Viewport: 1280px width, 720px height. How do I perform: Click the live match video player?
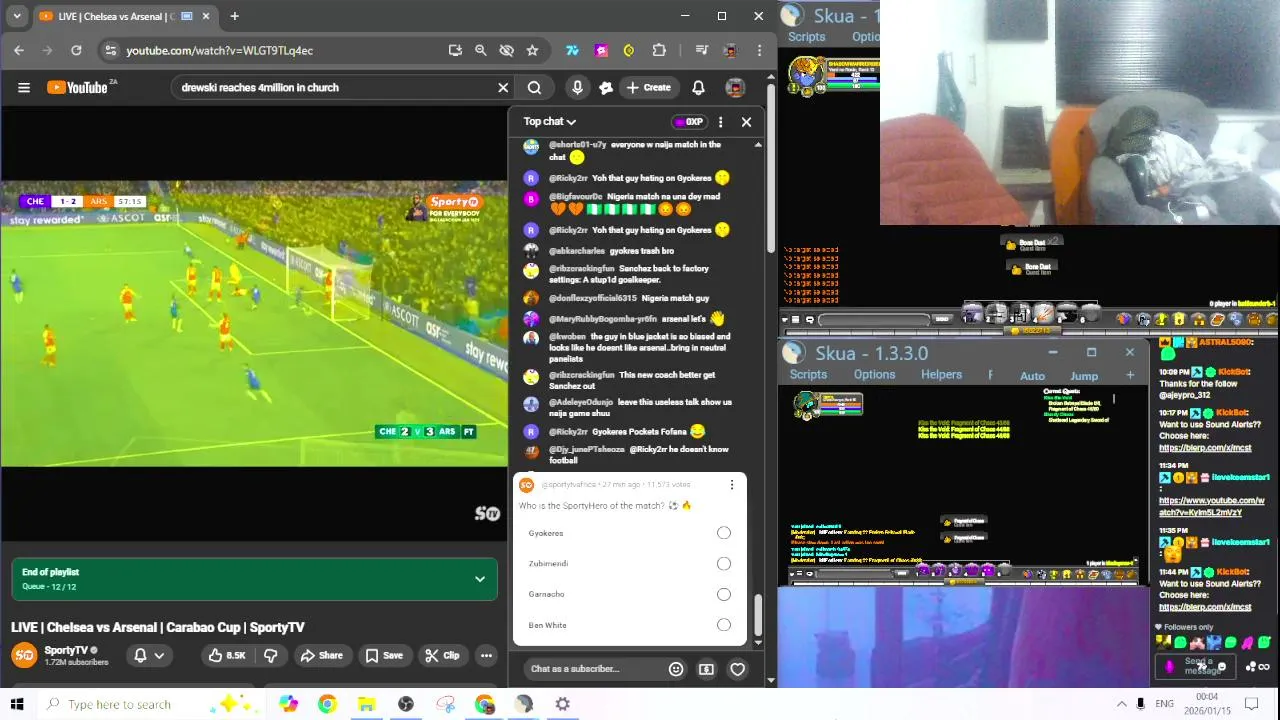click(x=254, y=323)
